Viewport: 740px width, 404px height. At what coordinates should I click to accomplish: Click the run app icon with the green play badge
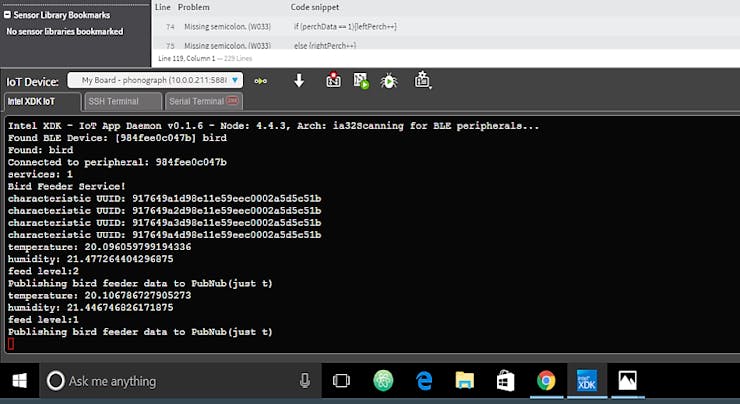pos(361,80)
